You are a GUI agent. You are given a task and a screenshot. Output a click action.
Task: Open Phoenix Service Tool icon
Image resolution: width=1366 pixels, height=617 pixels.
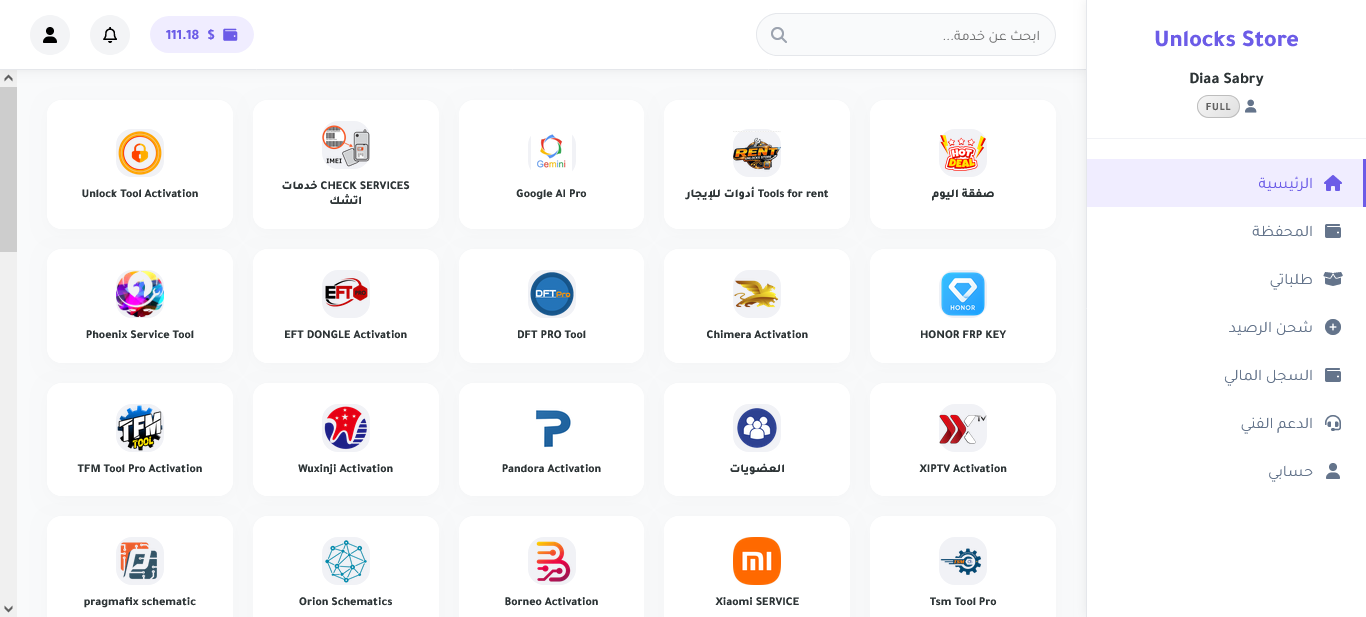point(140,294)
